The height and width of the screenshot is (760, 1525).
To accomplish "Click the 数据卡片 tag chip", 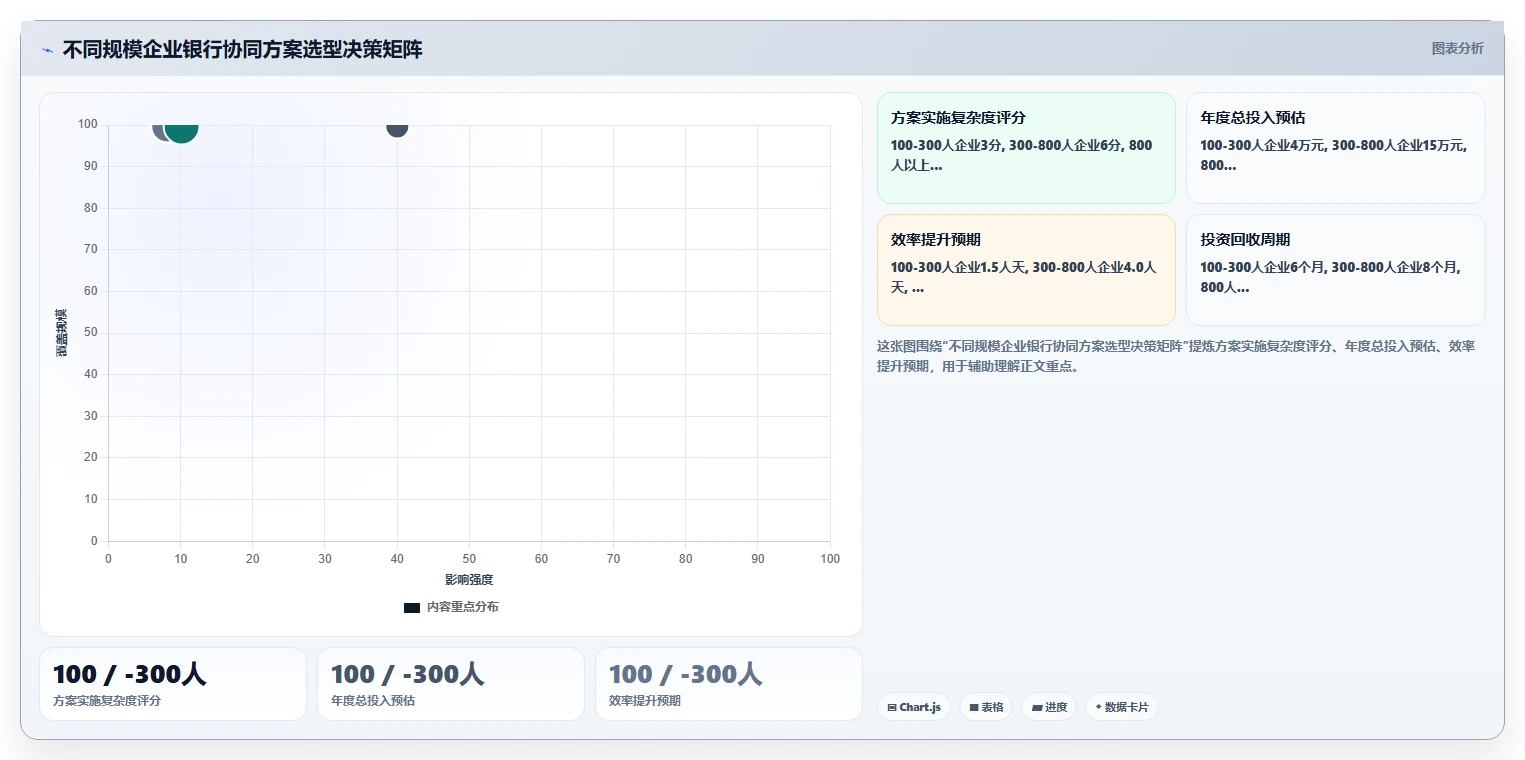I will click(1122, 707).
